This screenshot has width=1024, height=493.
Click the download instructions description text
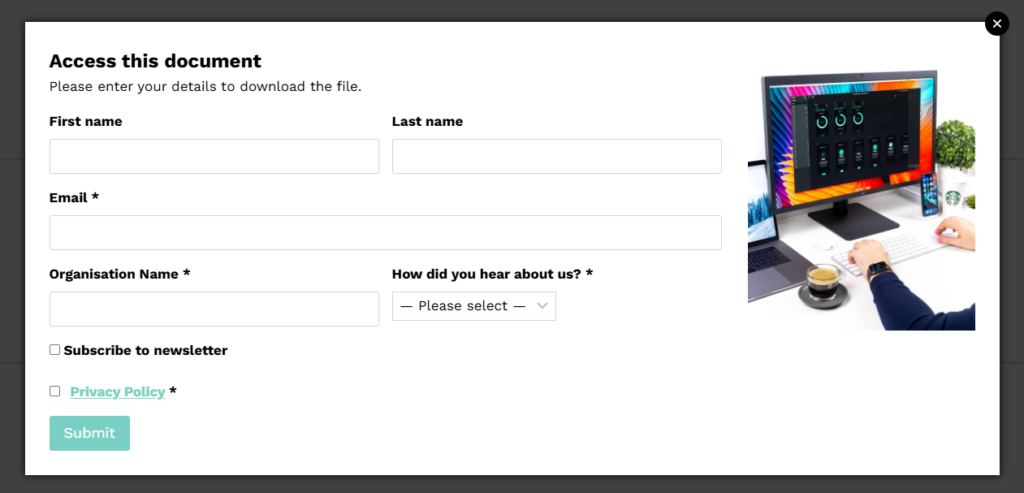pyautogui.click(x=206, y=86)
